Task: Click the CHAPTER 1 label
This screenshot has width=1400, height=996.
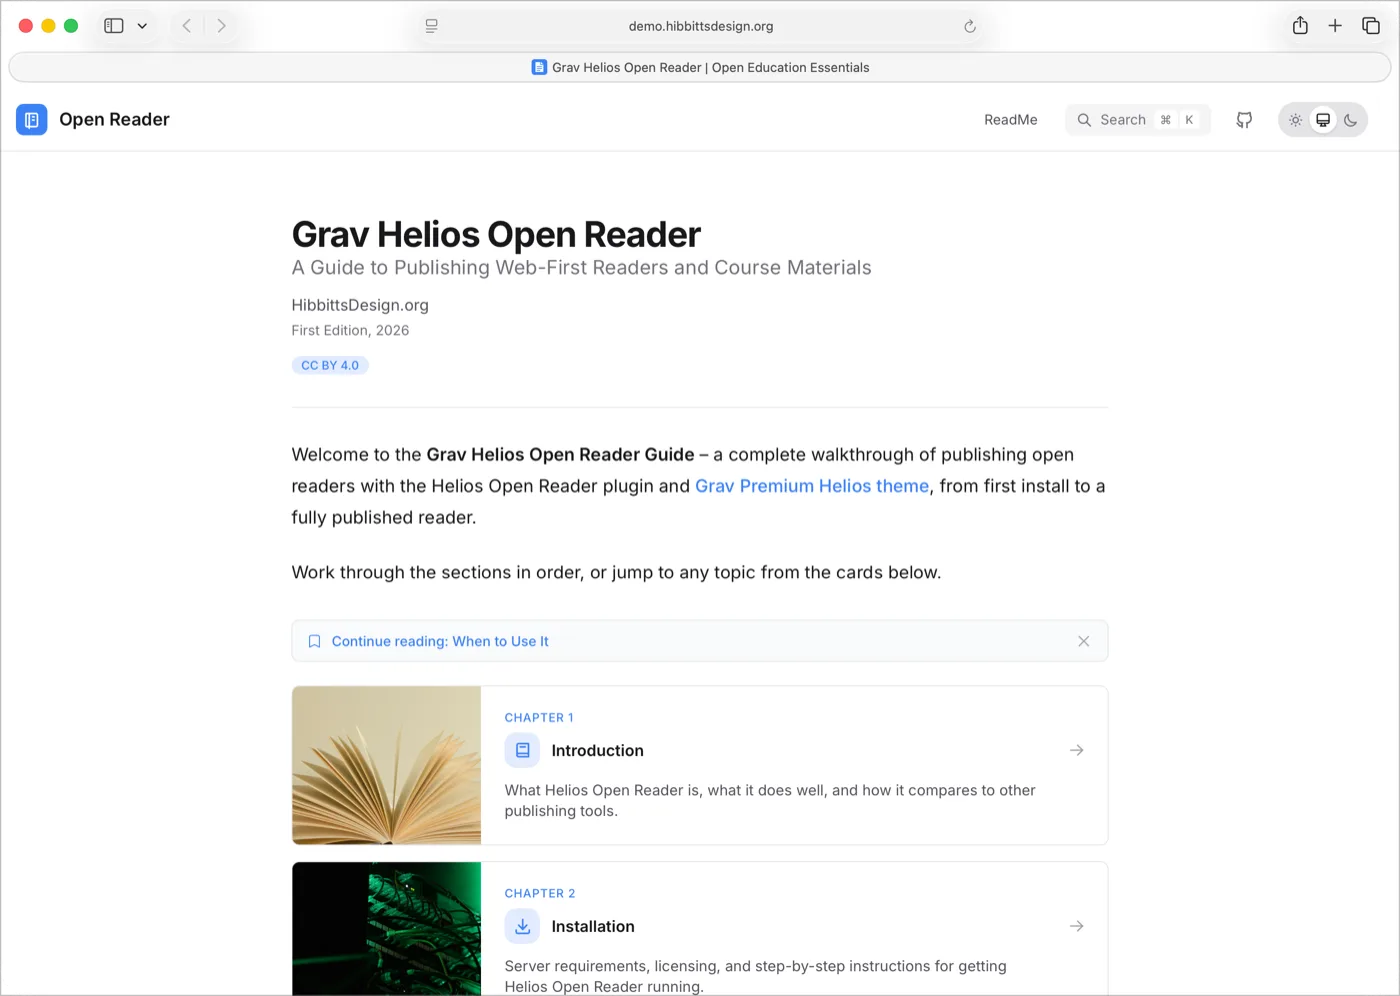Action: coord(539,718)
